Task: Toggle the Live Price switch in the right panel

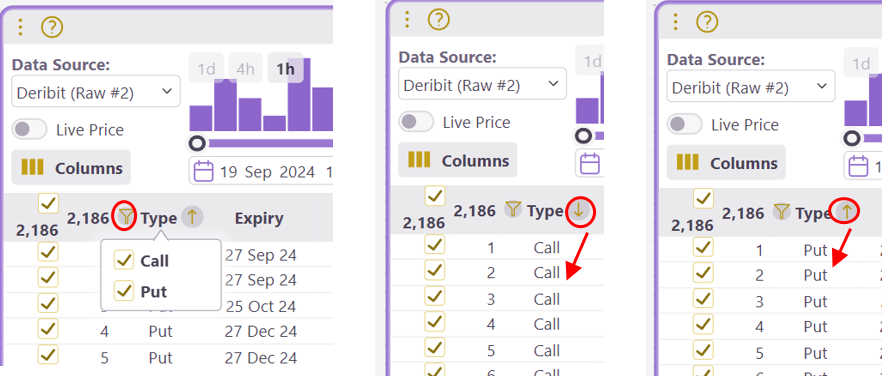Action: click(x=684, y=124)
